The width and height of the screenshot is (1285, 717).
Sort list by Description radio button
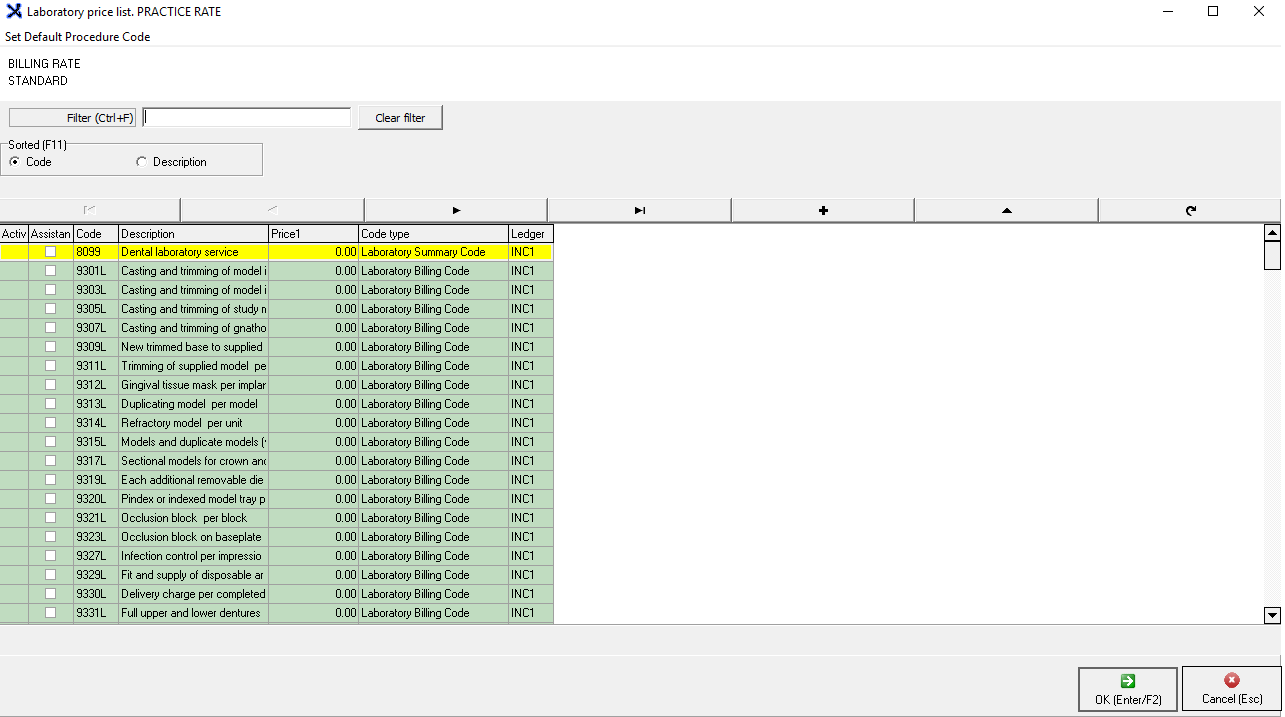(141, 162)
